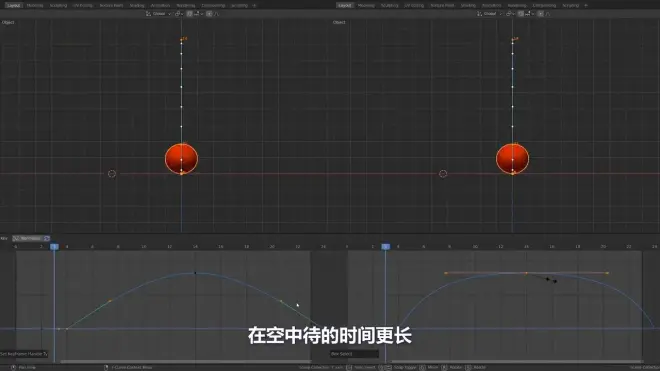Click transform orientation icon in right viewport

coord(479,14)
